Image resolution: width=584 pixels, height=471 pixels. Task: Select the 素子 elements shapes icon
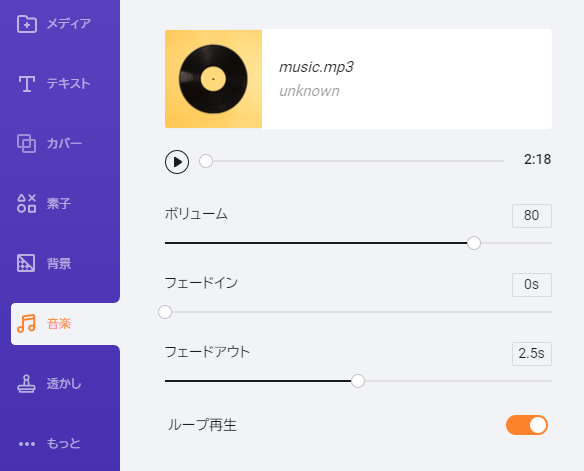pos(26,203)
